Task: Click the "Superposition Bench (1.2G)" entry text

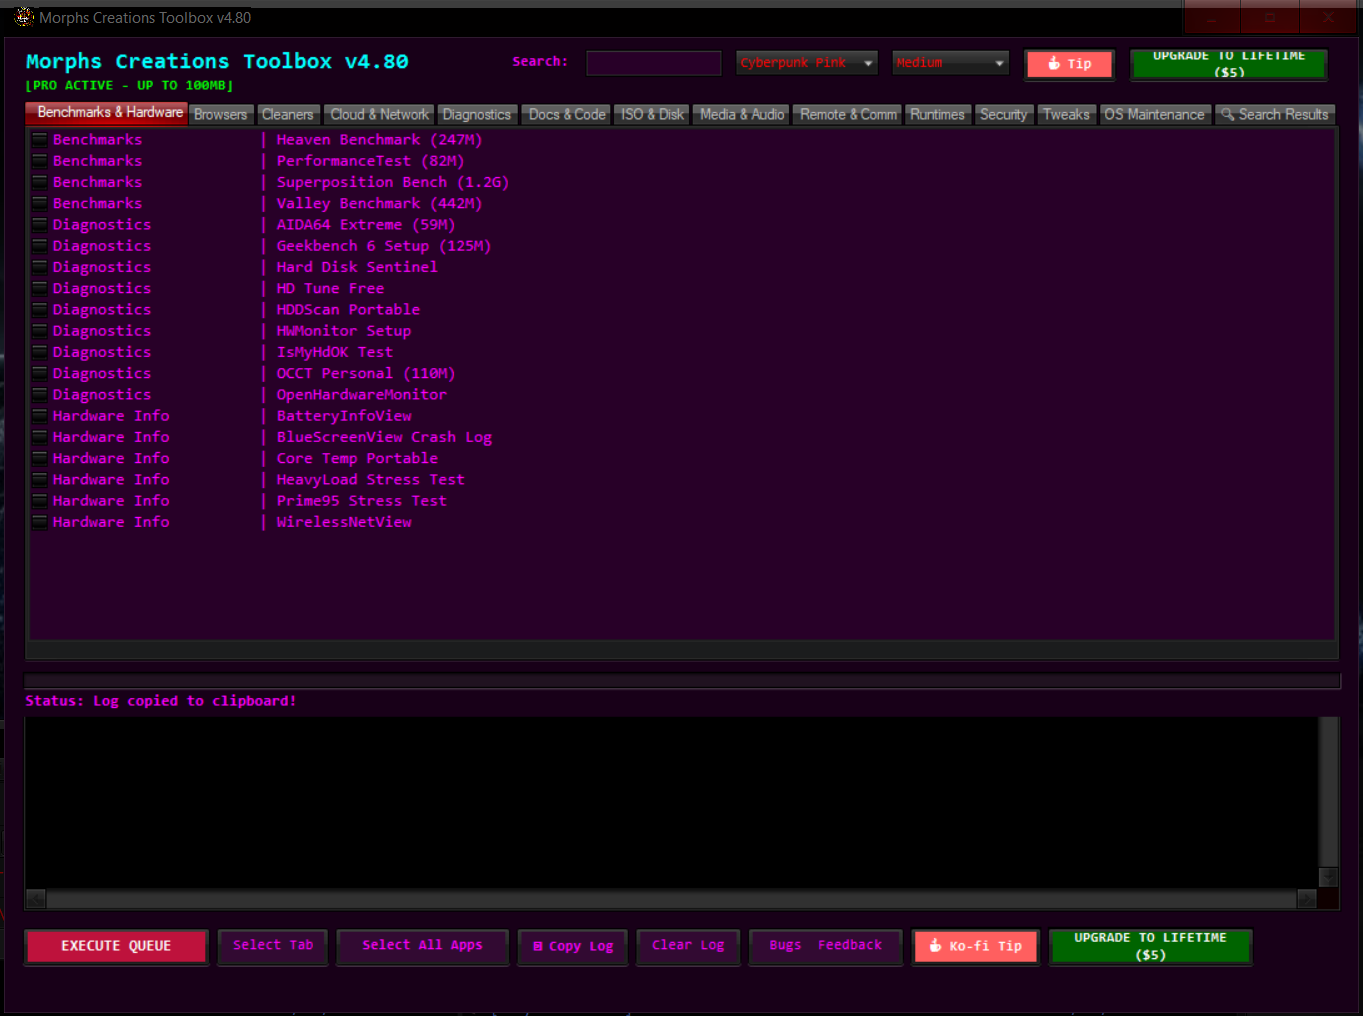Action: pyautogui.click(x=393, y=182)
